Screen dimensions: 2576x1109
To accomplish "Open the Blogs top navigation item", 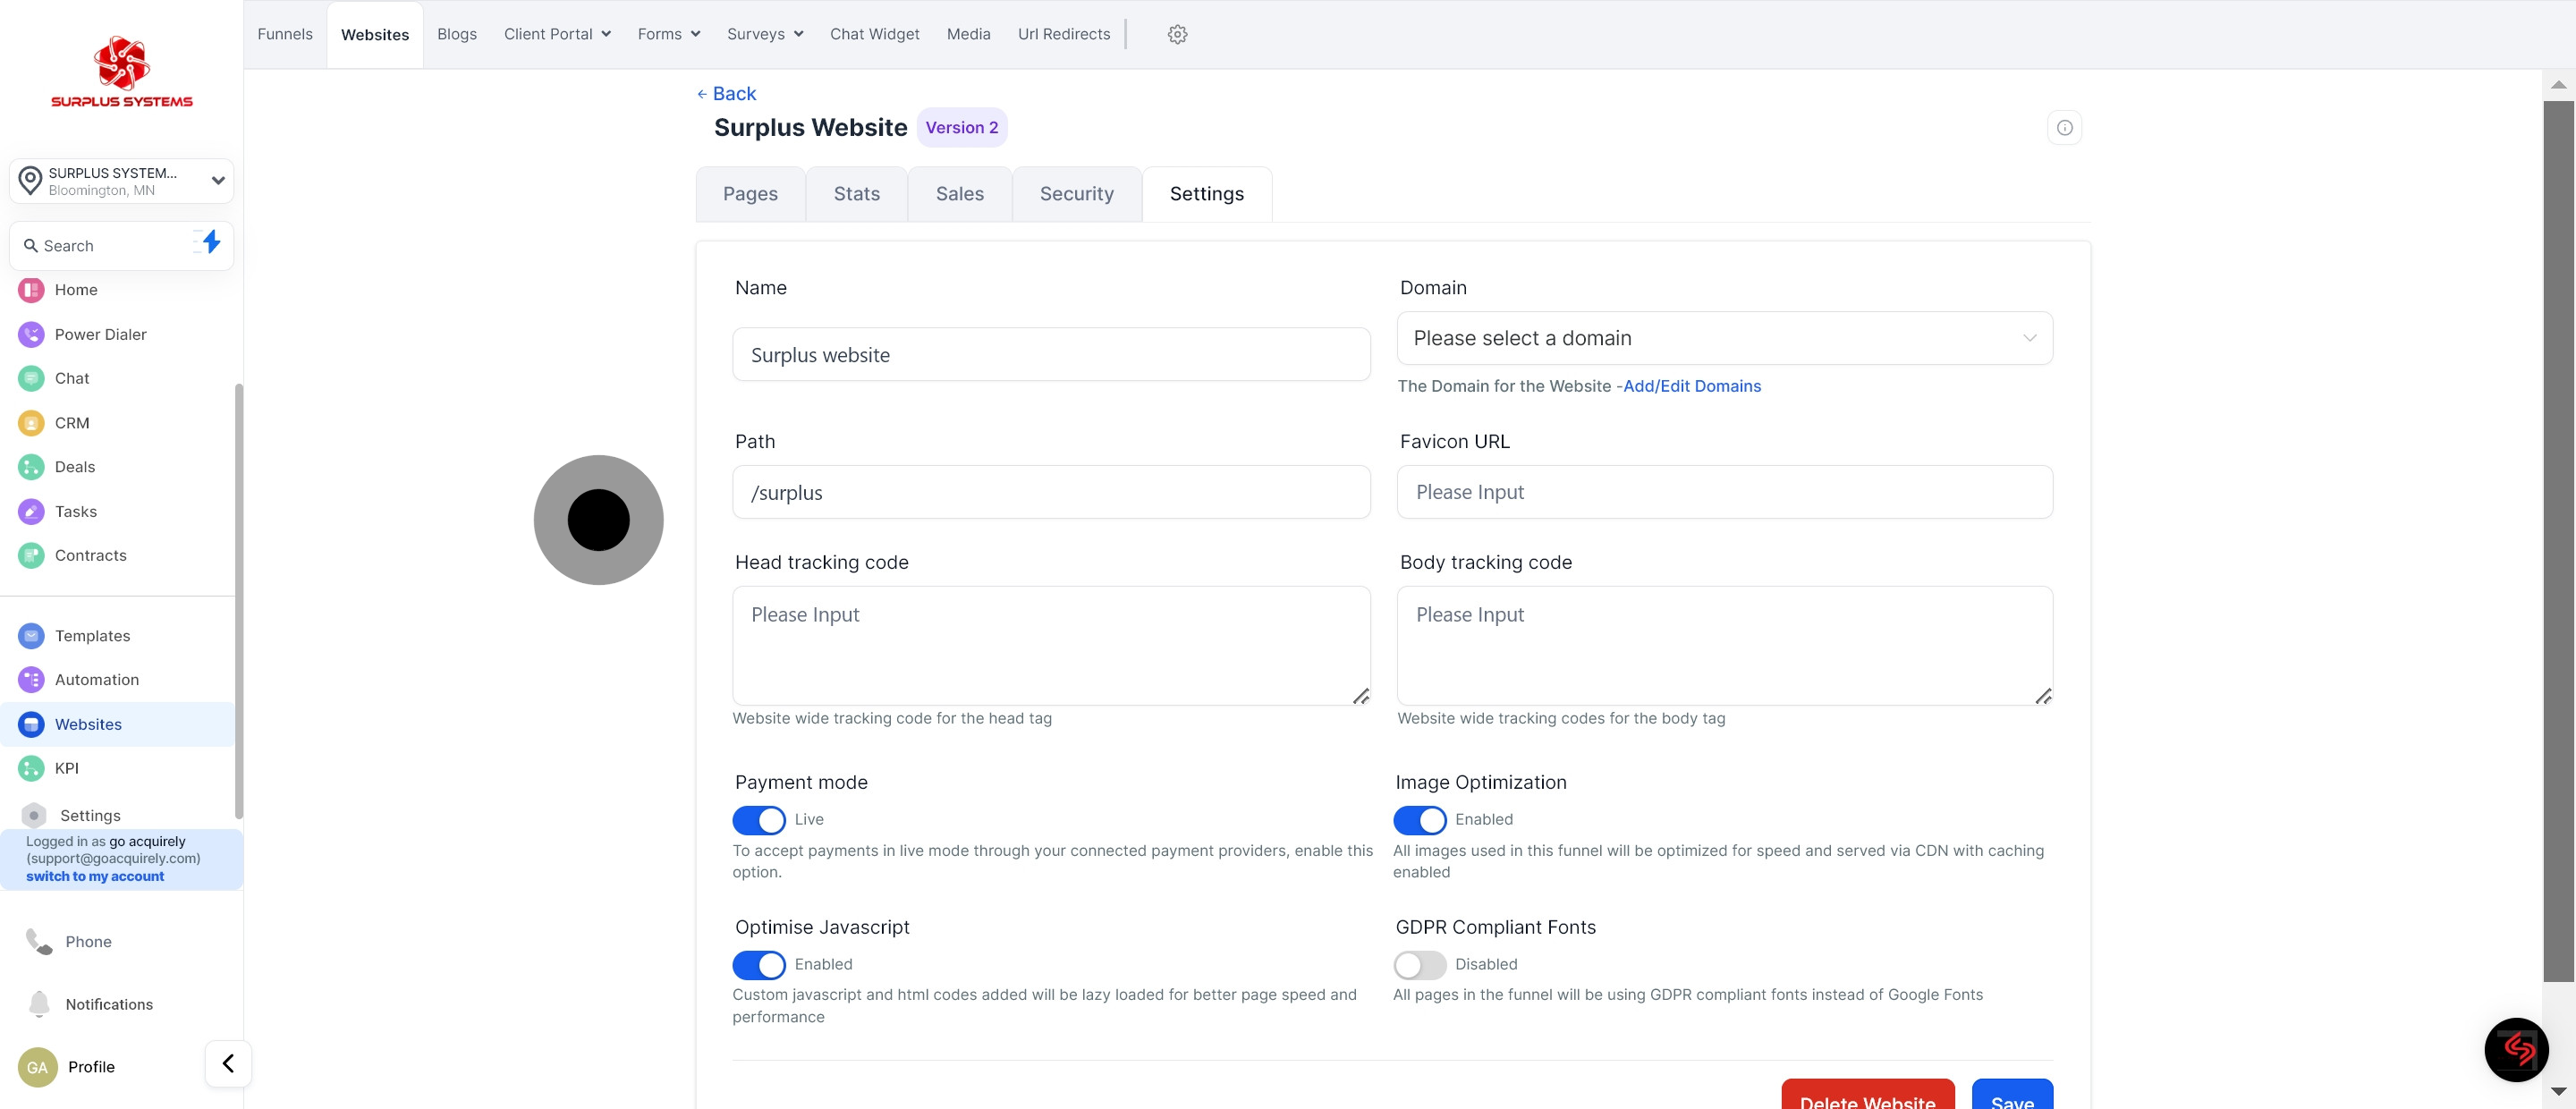I will coord(456,34).
